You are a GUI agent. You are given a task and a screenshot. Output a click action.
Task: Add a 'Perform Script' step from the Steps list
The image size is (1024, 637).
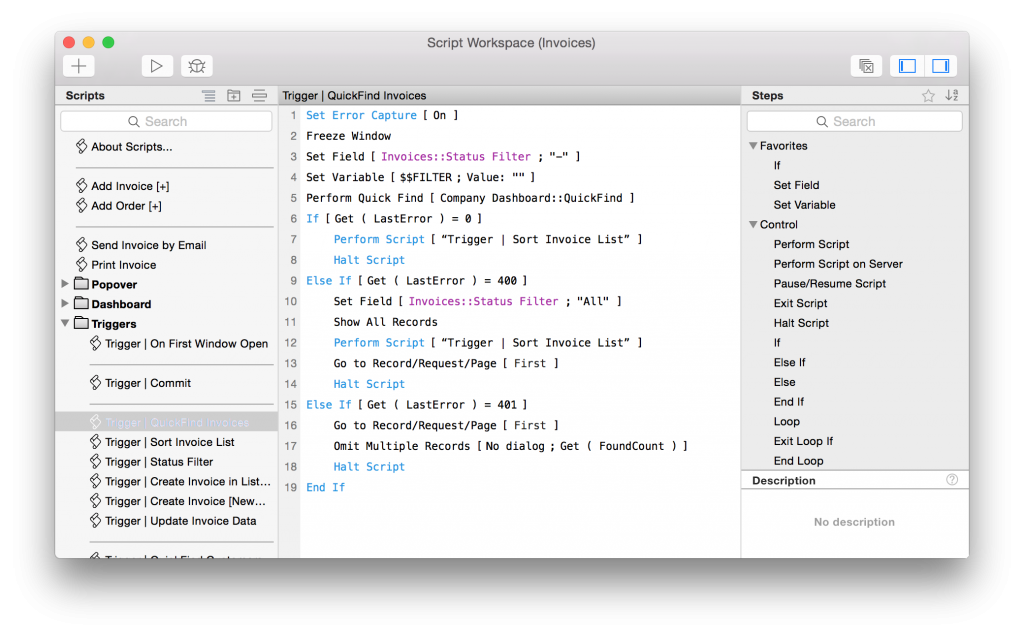813,244
